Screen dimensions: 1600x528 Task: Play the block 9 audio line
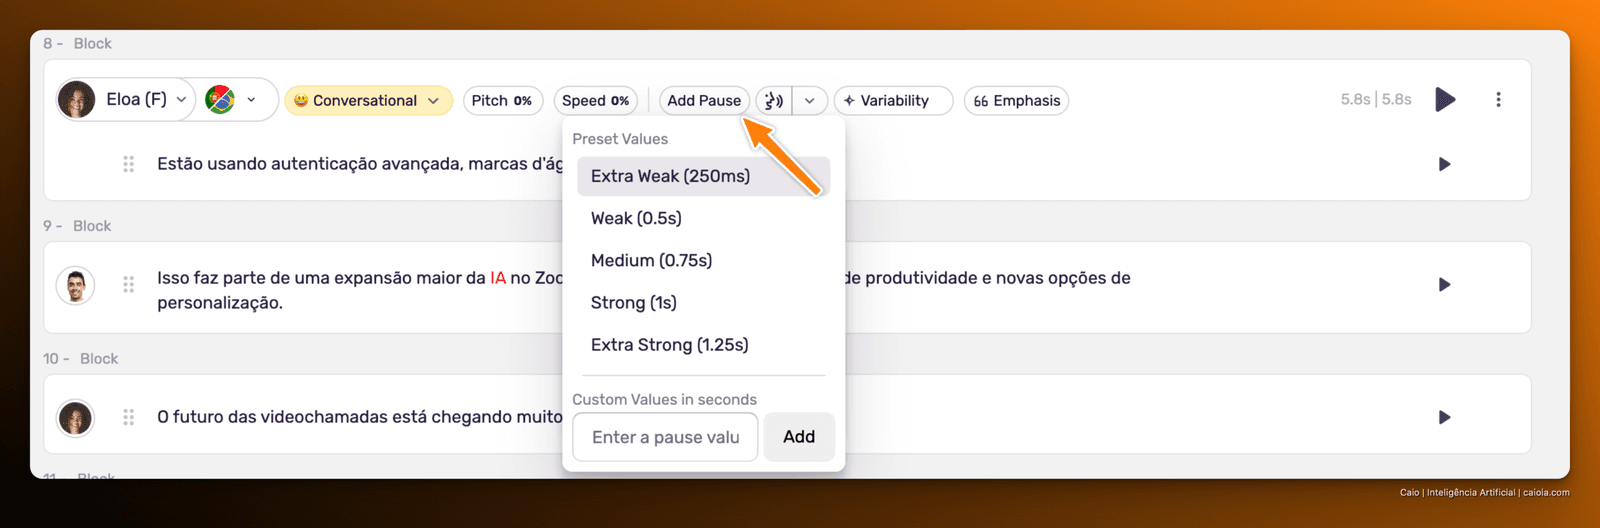coord(1444,285)
